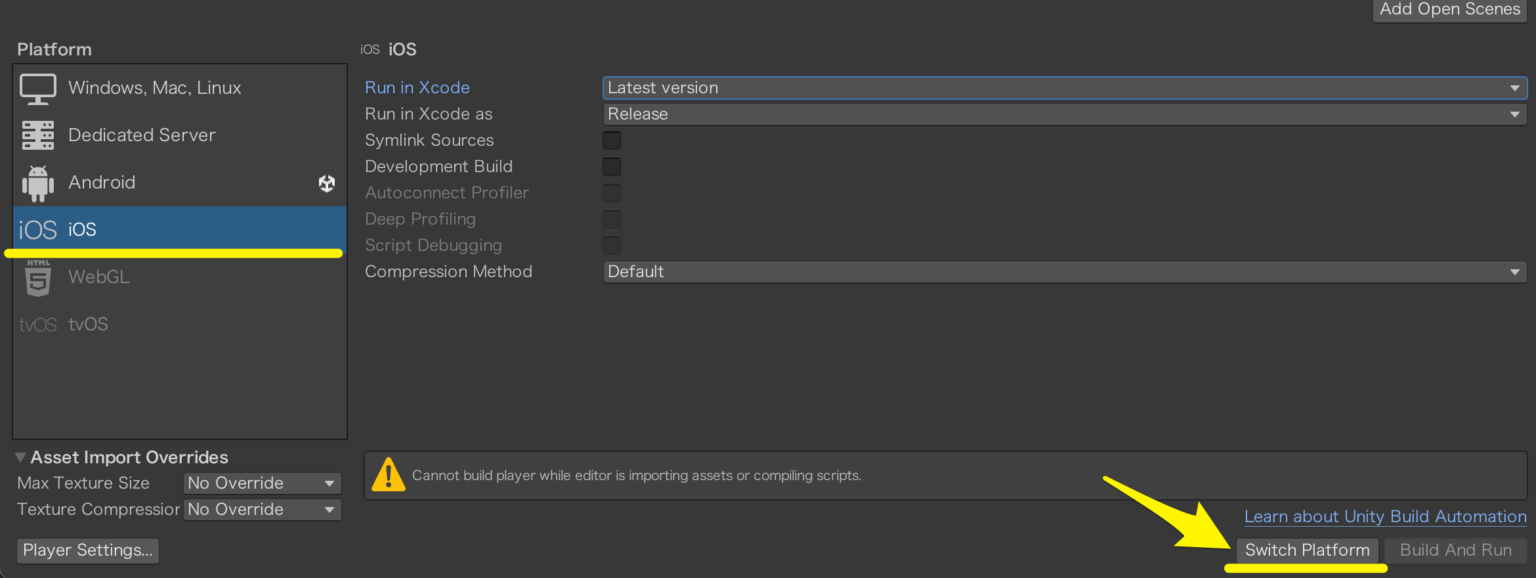This screenshot has width=1536, height=578.
Task: Open Learn about Unity Build Automation link
Action: [x=1385, y=517]
